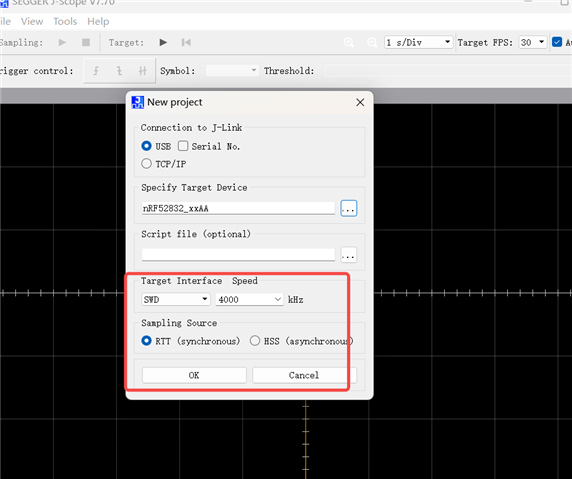Click the Threshold input field
Screen dimensions: 572x479
point(448,70)
